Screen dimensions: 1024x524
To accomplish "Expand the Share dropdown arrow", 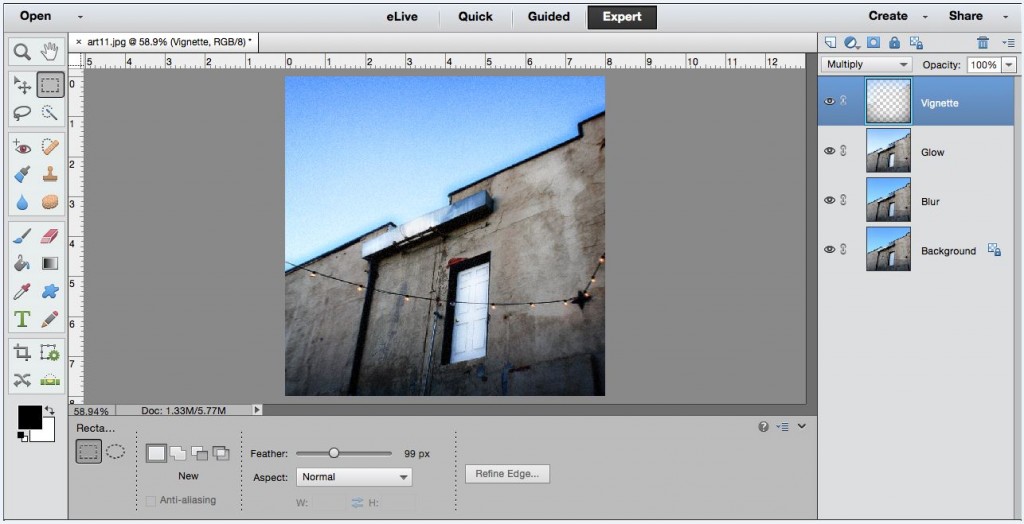I will (x=1006, y=17).
